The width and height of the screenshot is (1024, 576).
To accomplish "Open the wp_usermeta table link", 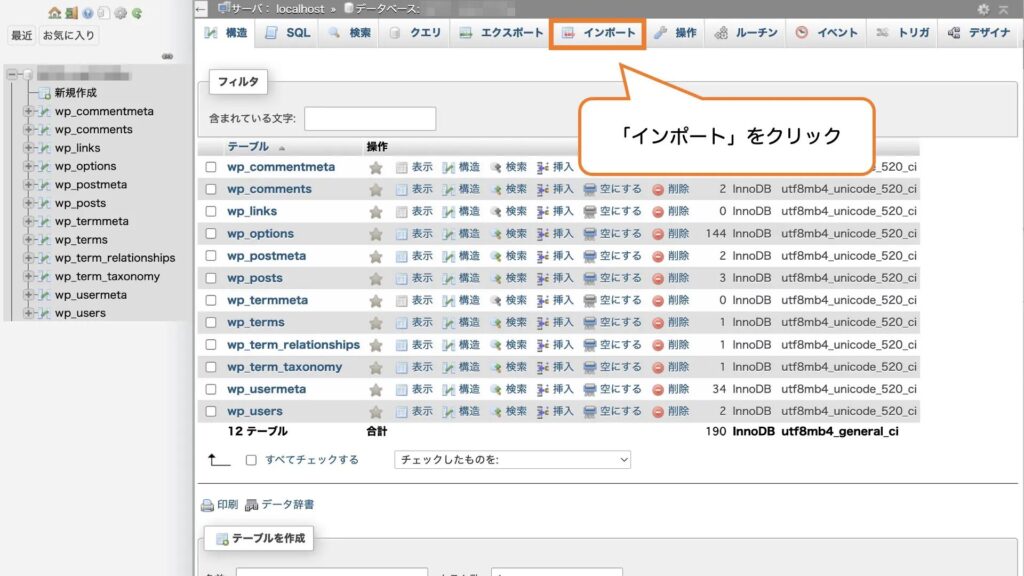I will coord(266,389).
